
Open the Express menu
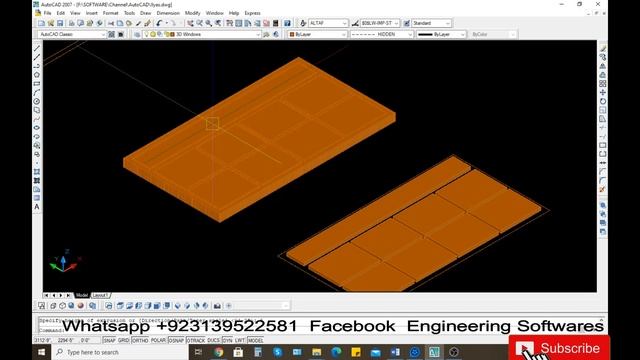click(252, 13)
